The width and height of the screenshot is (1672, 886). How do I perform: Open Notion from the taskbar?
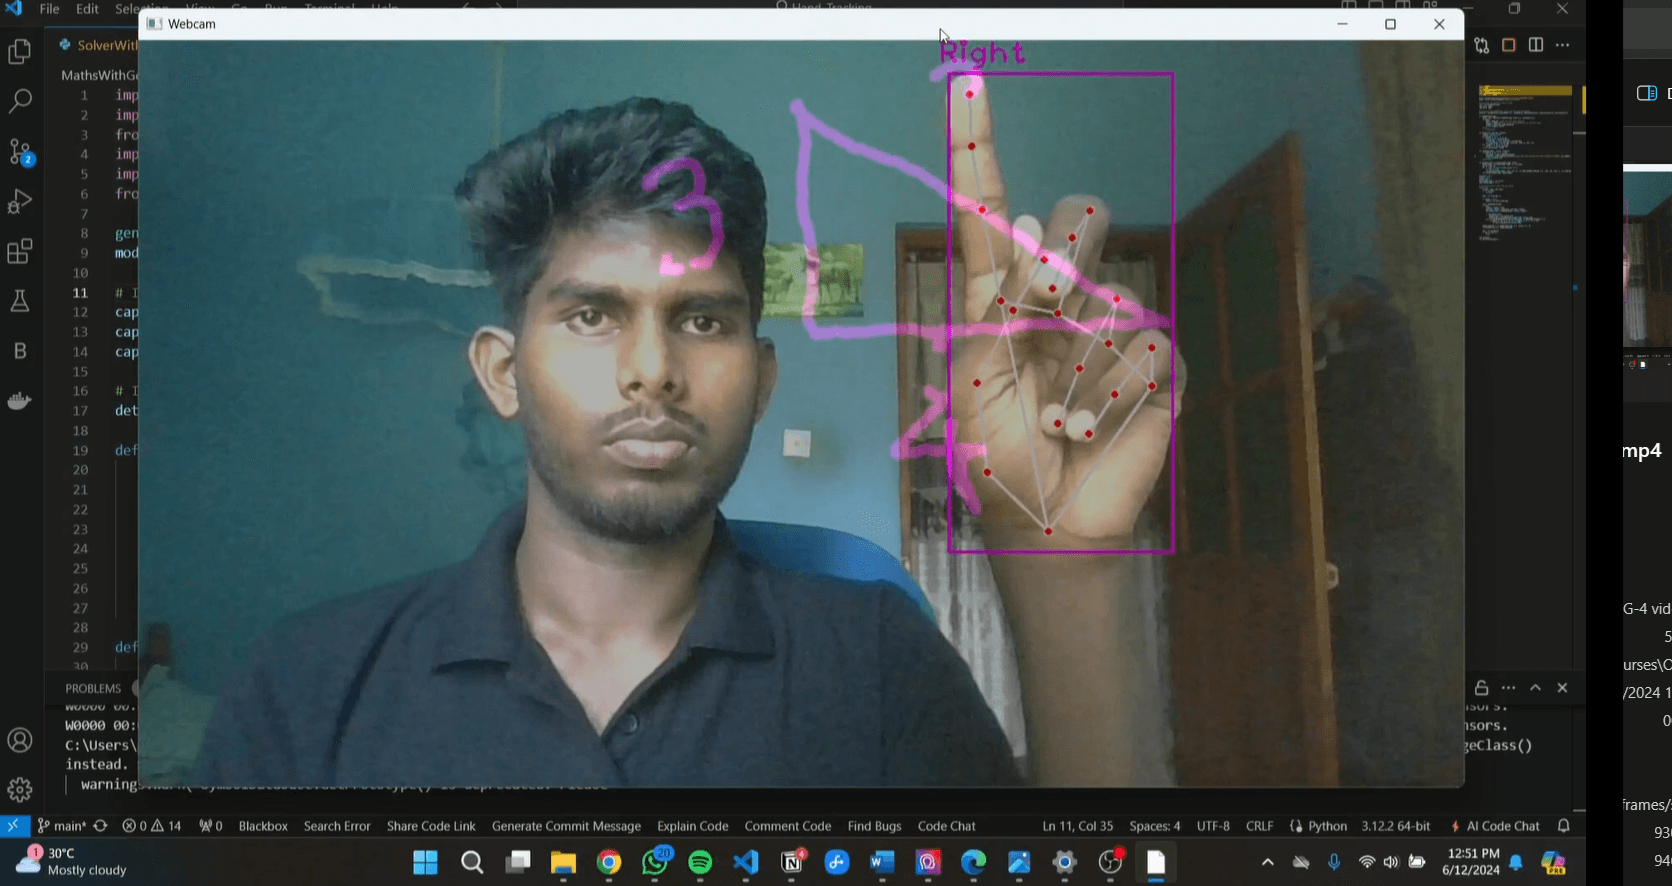coord(792,862)
